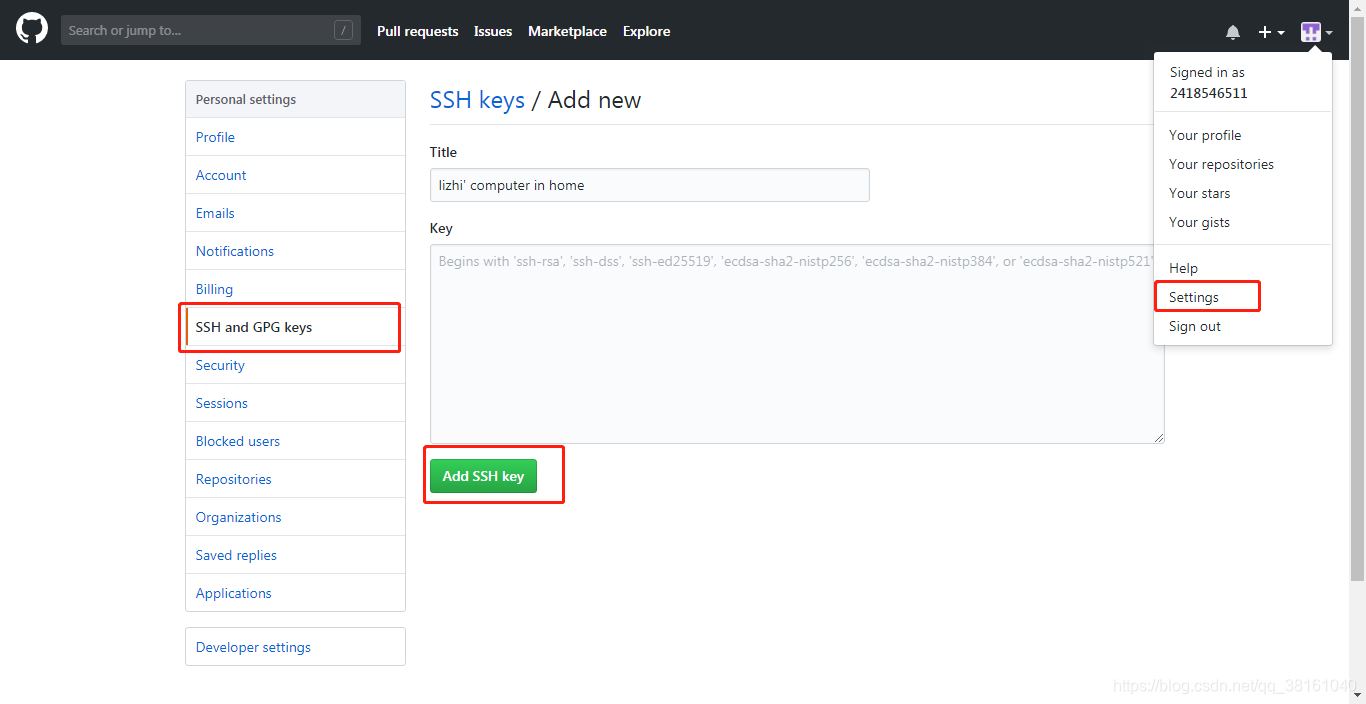The width and height of the screenshot is (1366, 704).
Task: Select Your stars in user menu
Action: [1243, 193]
